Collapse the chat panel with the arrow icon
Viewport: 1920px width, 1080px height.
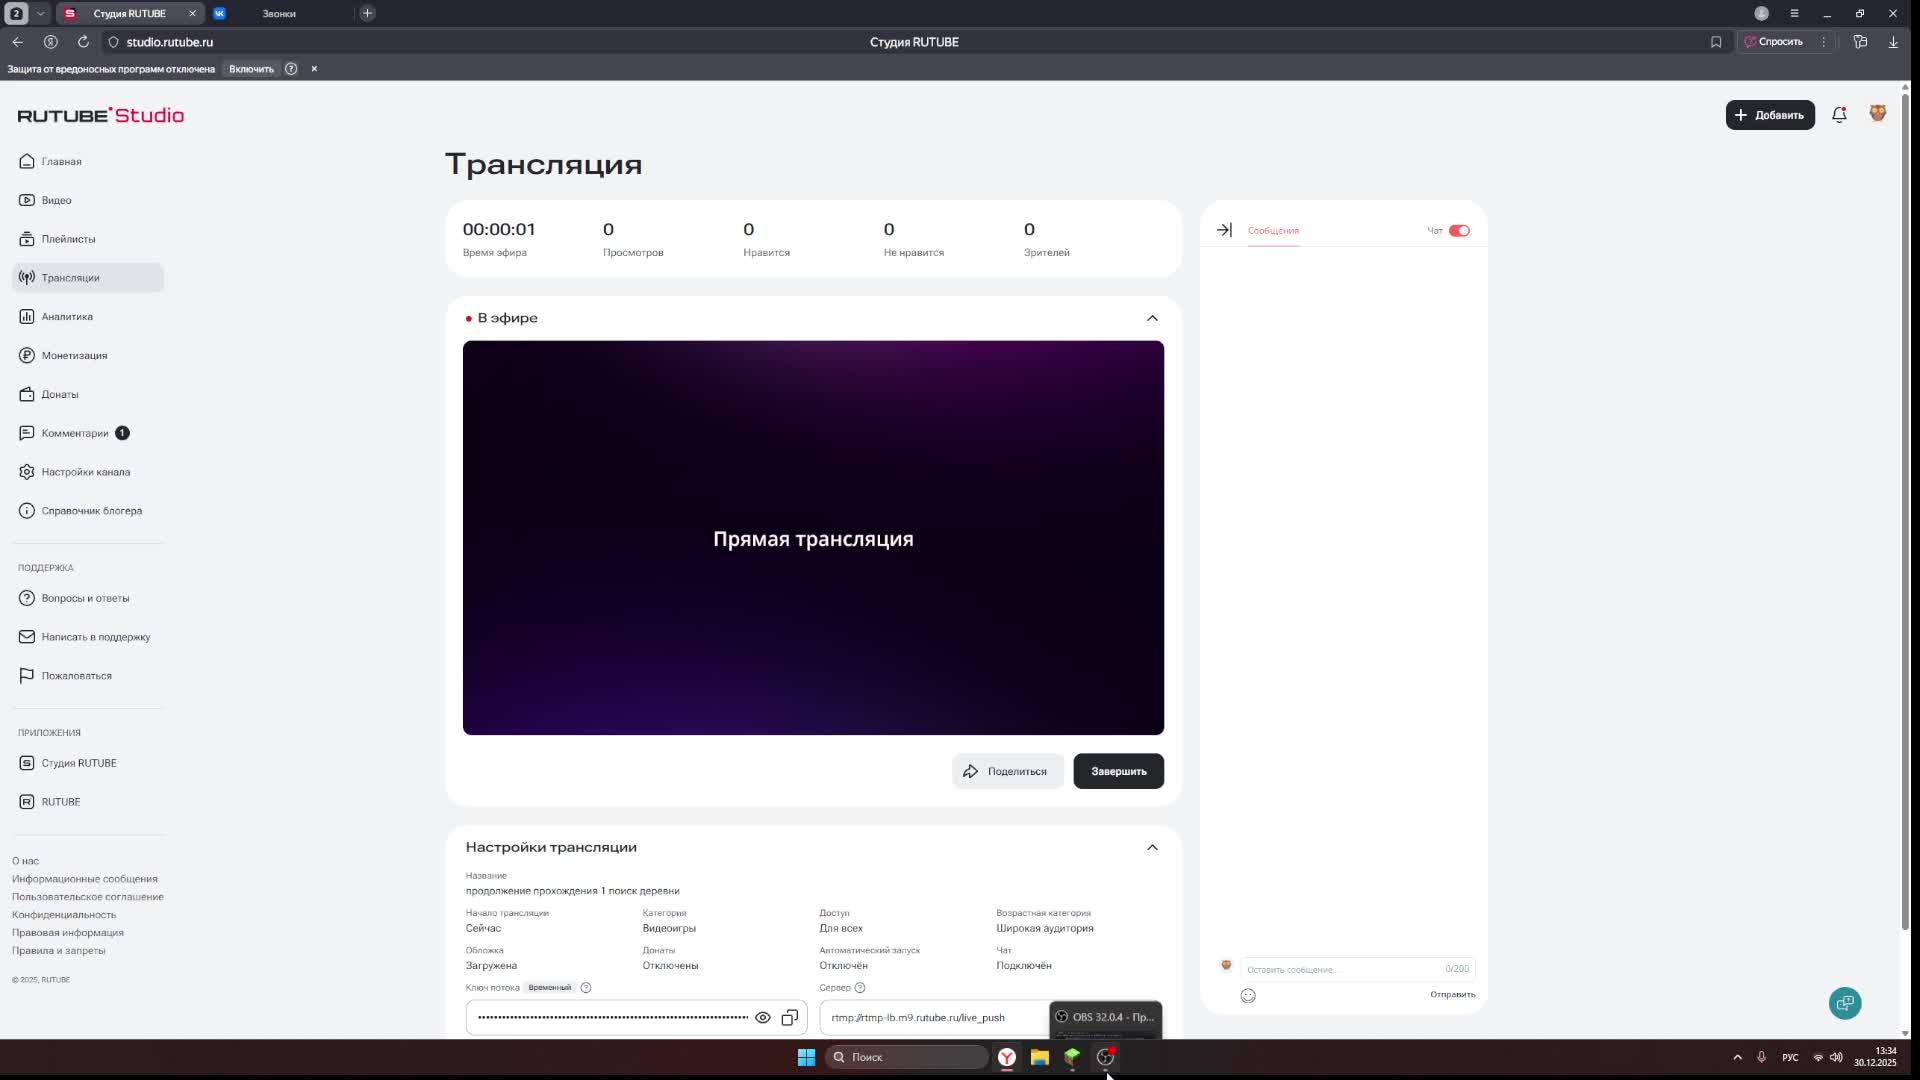coord(1224,230)
